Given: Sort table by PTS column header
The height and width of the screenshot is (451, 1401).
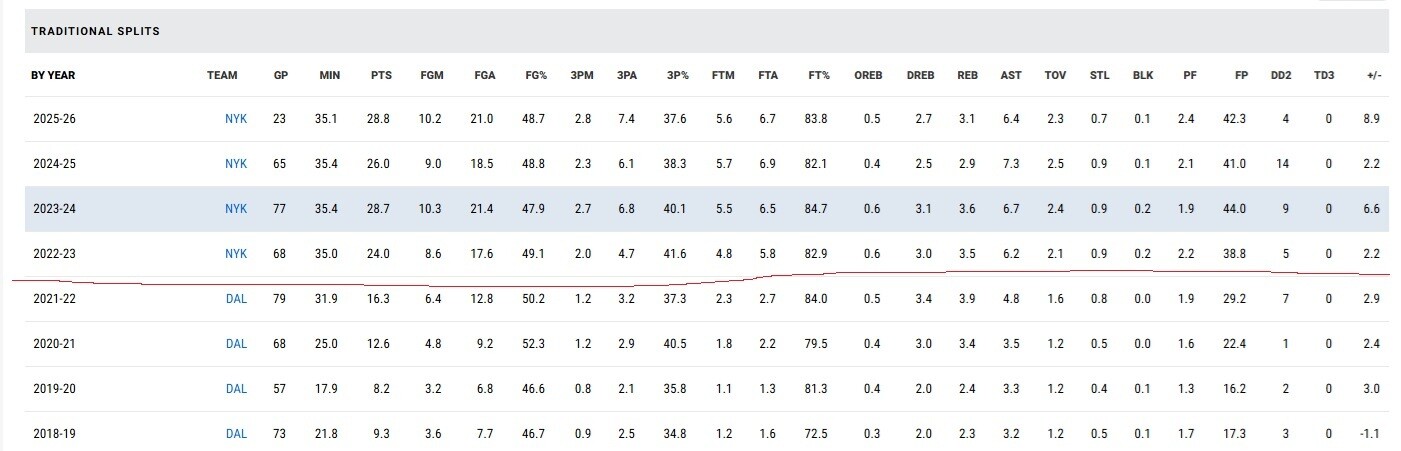Looking at the screenshot, I should pyautogui.click(x=381, y=75).
